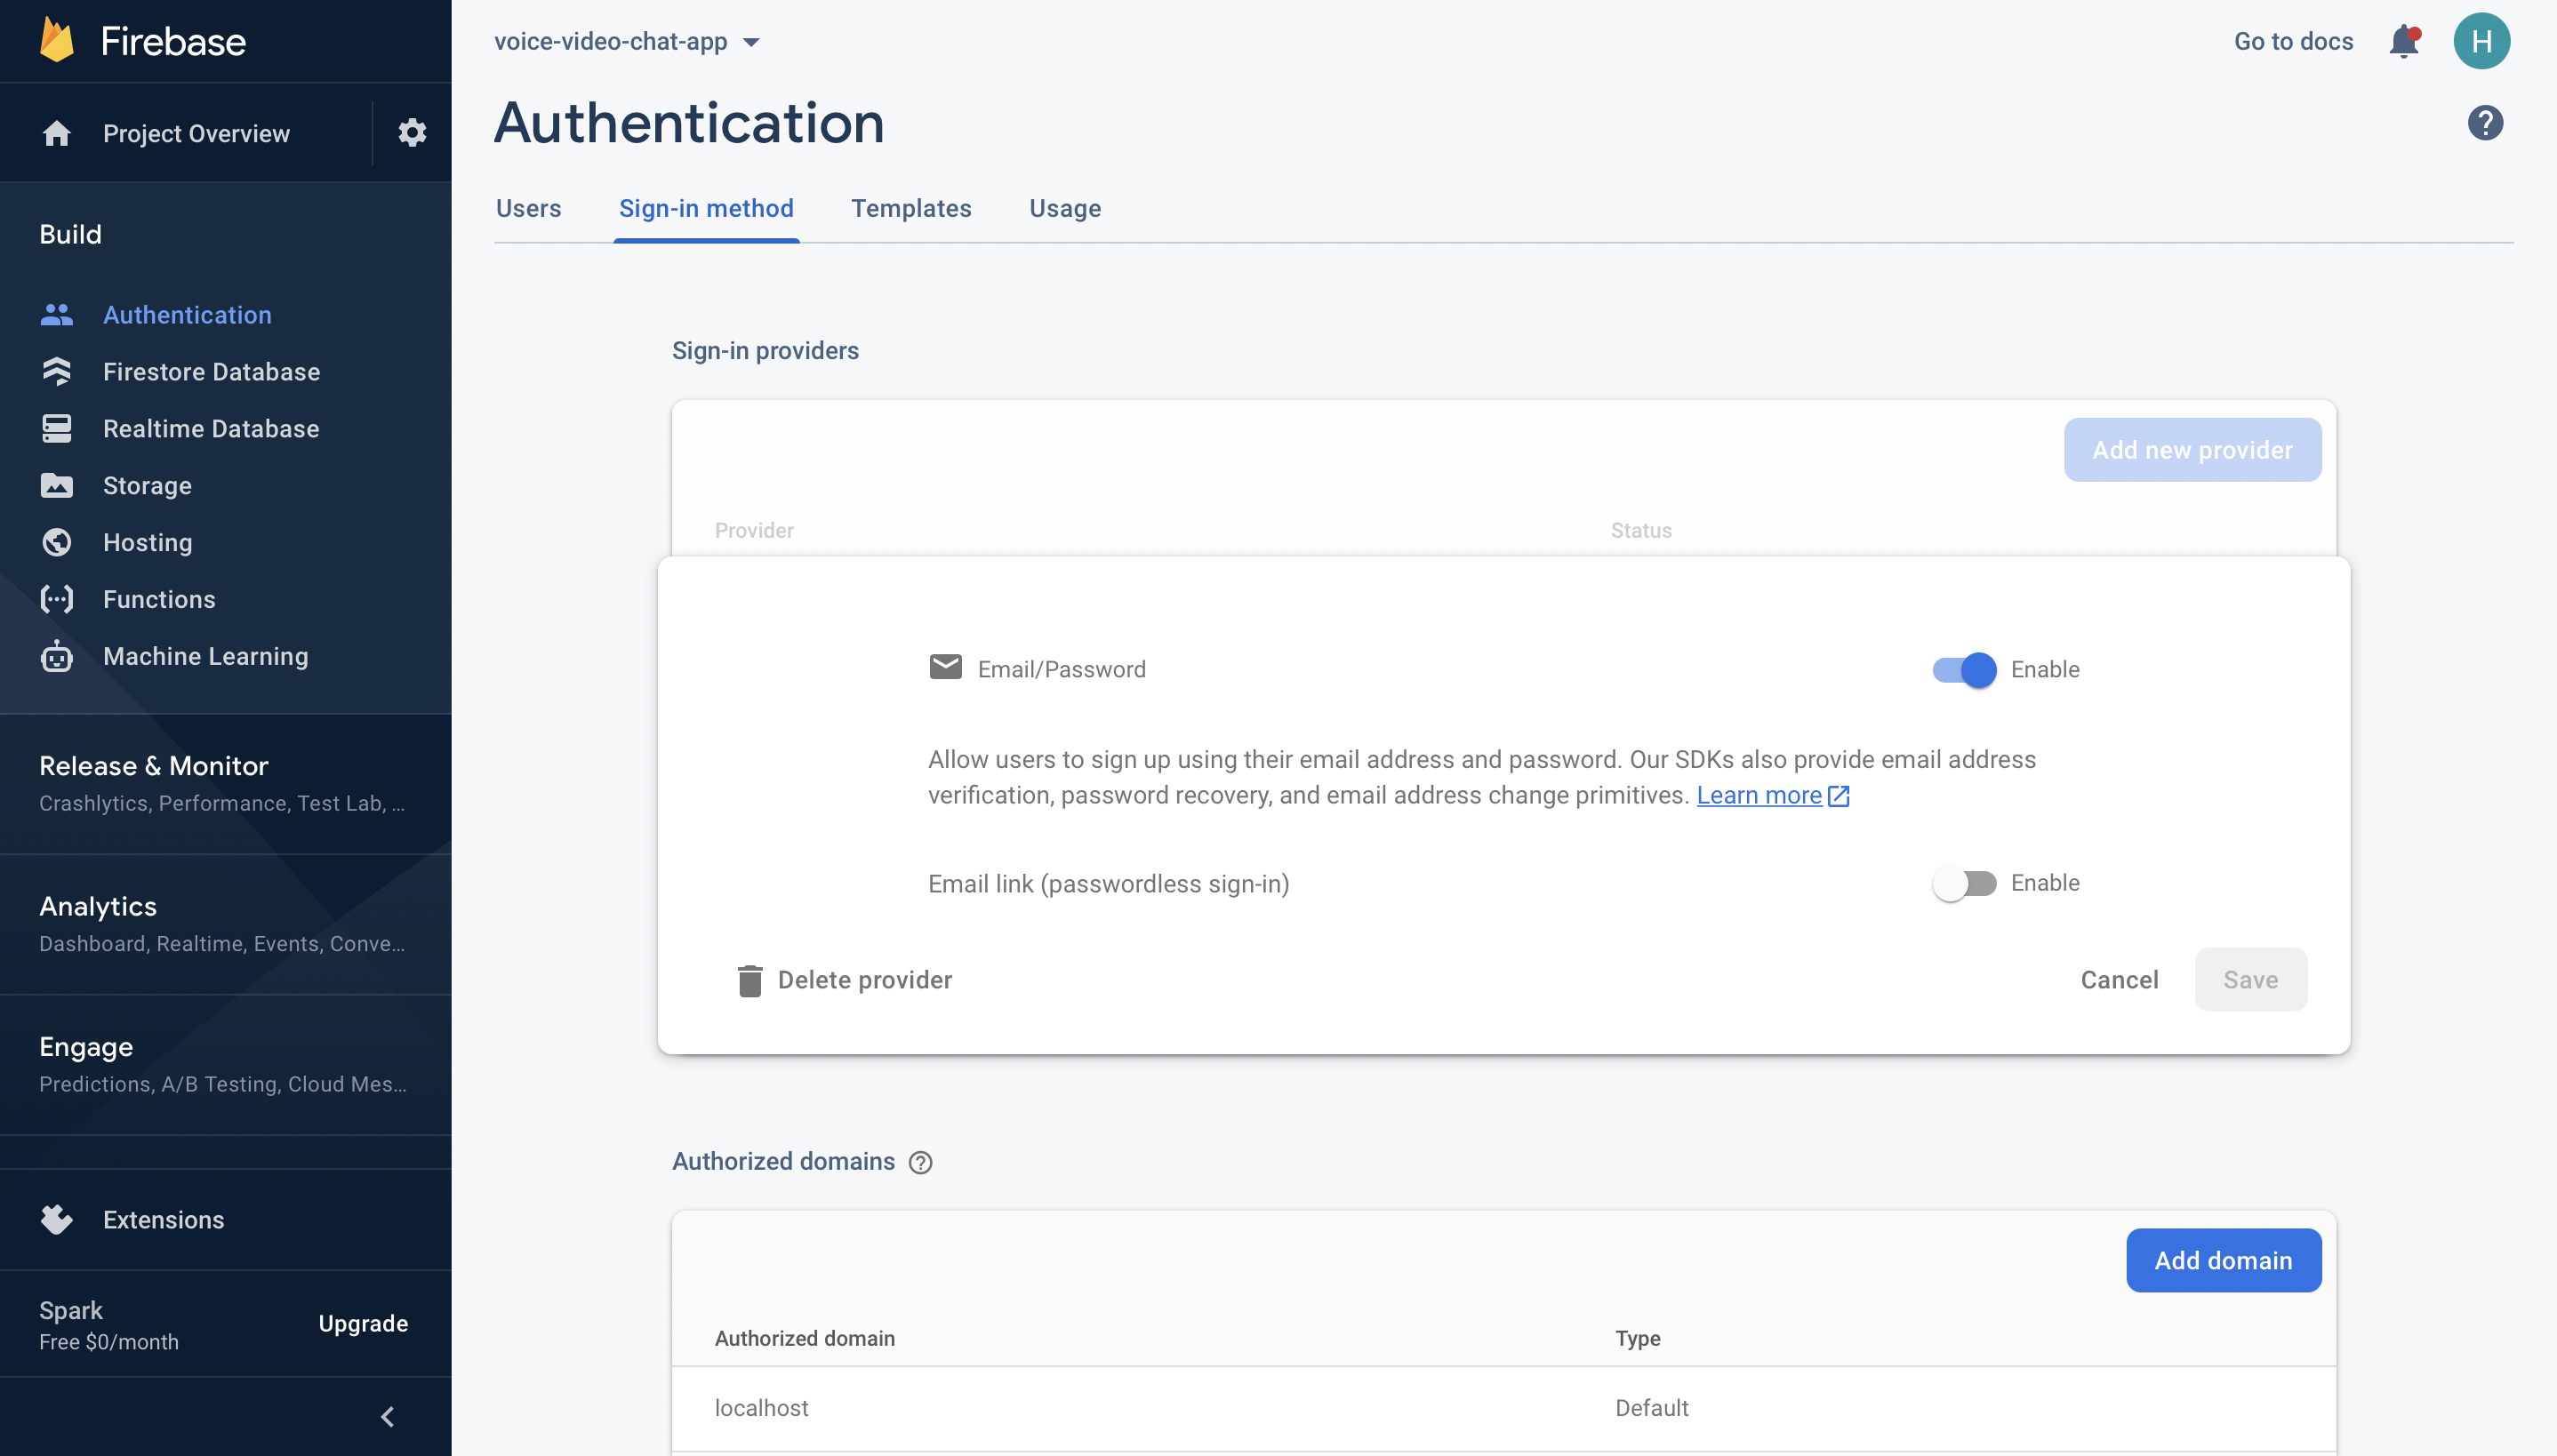Click the Extensions icon in sidebar
Image resolution: width=2557 pixels, height=1456 pixels.
coord(56,1217)
